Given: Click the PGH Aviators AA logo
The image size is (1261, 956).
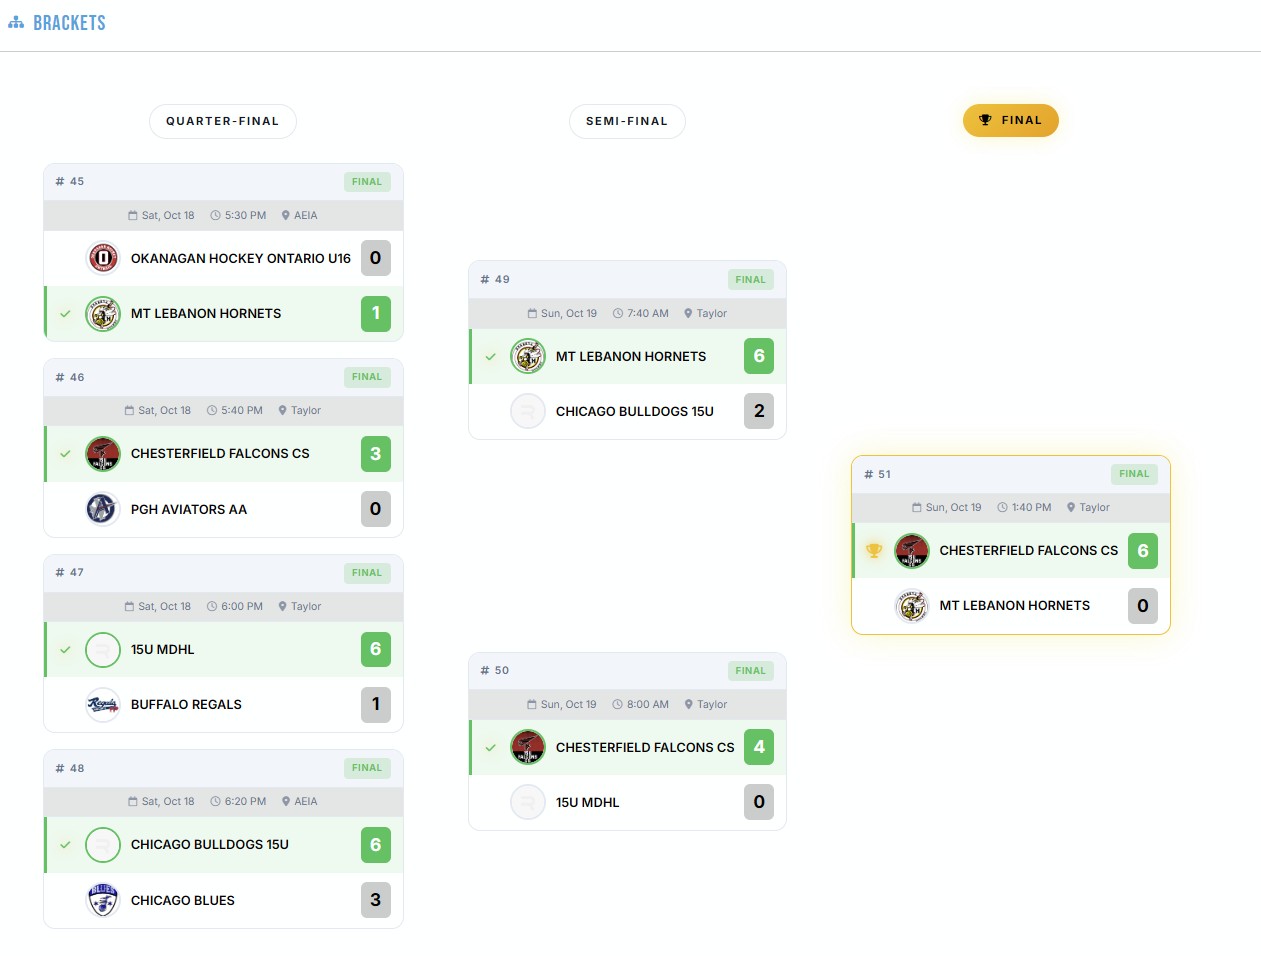Looking at the screenshot, I should coord(102,509).
